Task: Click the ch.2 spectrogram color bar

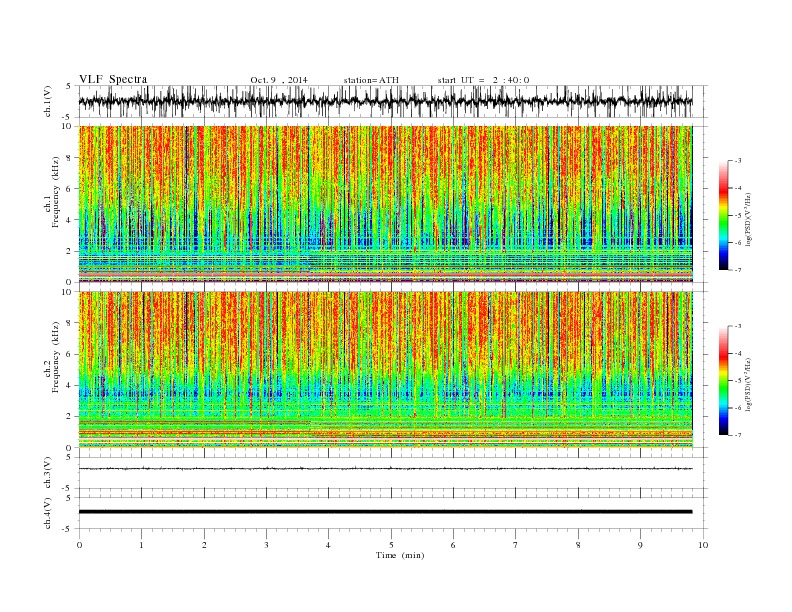Action: 723,381
